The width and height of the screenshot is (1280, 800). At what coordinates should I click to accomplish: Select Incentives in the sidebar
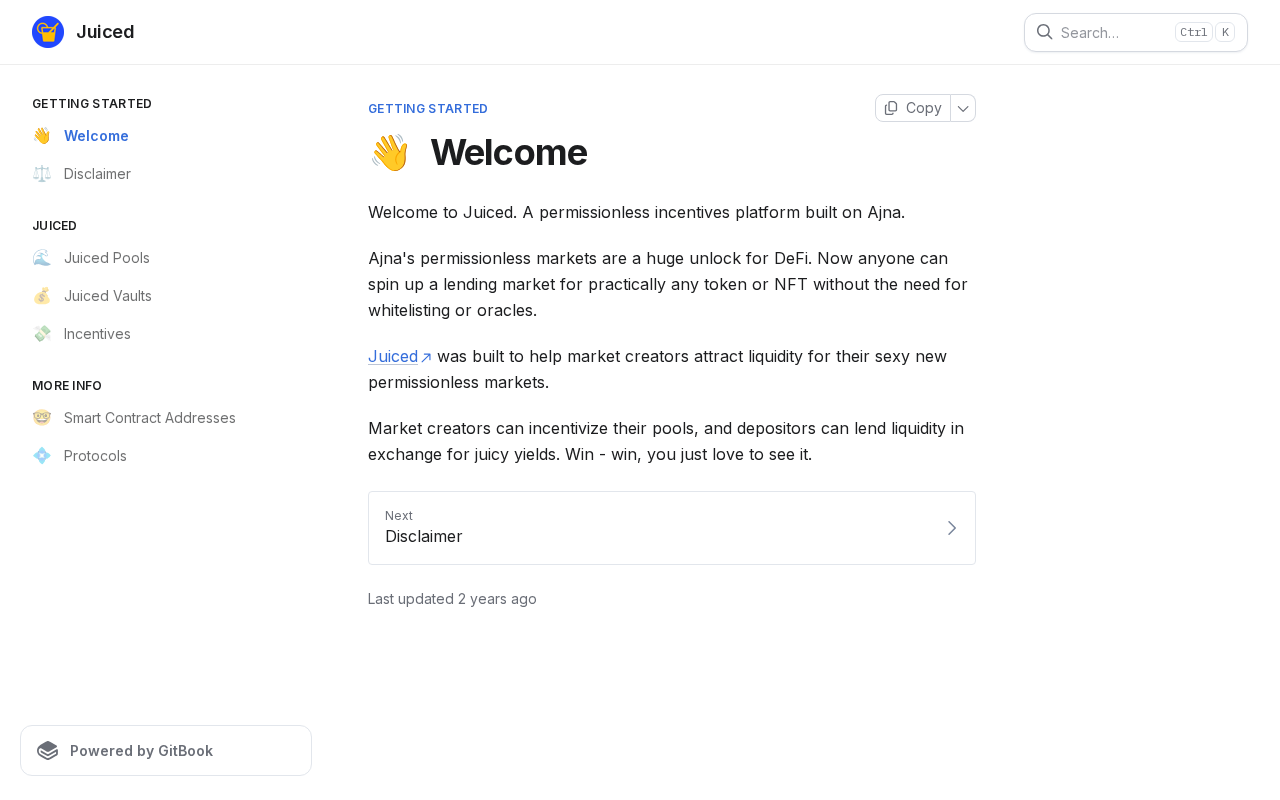[166, 334]
